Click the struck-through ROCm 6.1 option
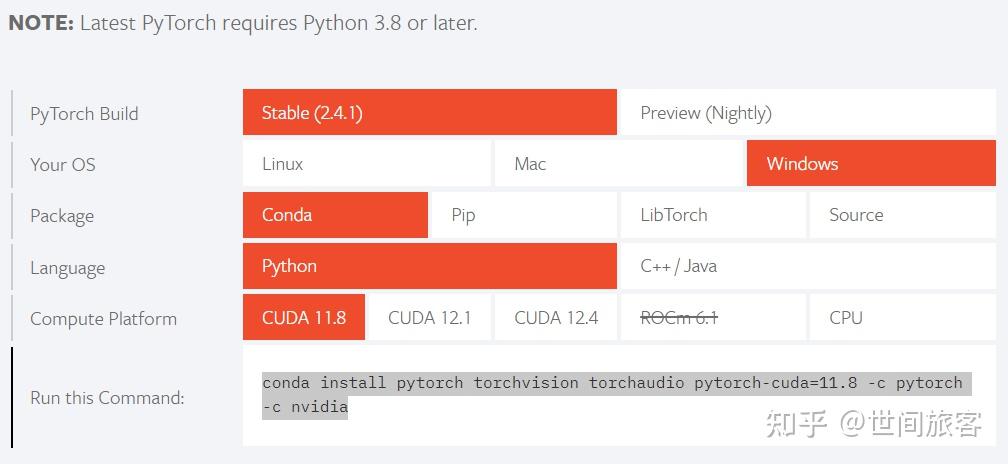 712,318
